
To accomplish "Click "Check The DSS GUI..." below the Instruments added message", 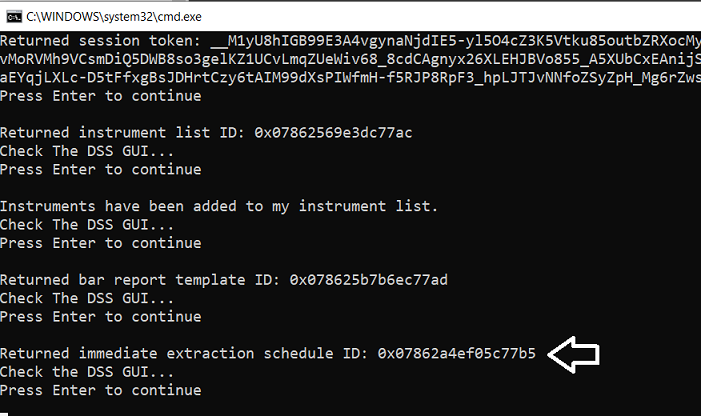I will point(86,224).
